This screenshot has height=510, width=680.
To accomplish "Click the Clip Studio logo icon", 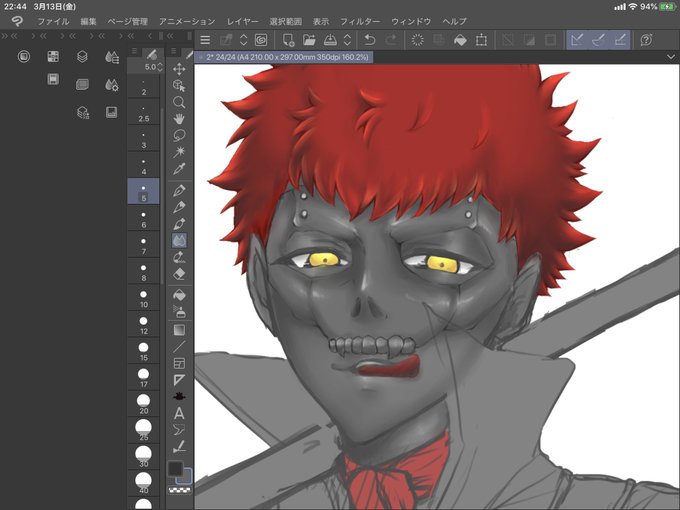I will click(17, 21).
